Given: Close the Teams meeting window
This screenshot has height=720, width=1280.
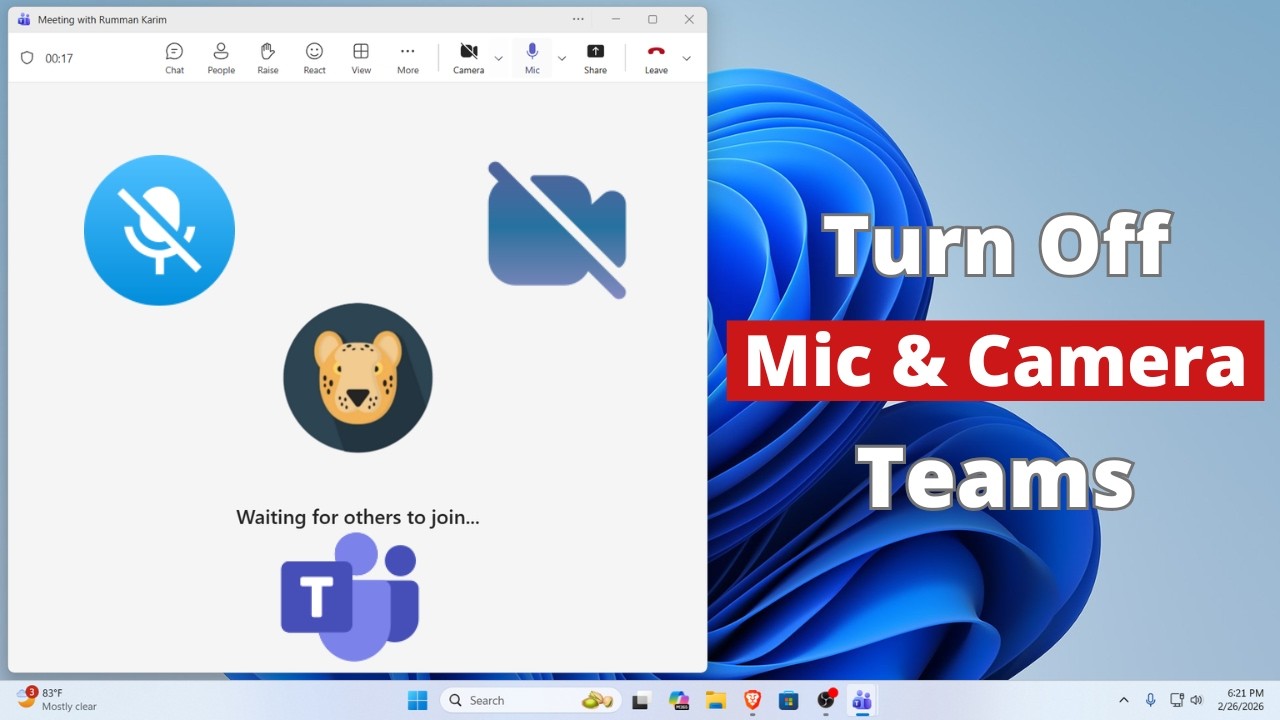Looking at the screenshot, I should (x=689, y=19).
